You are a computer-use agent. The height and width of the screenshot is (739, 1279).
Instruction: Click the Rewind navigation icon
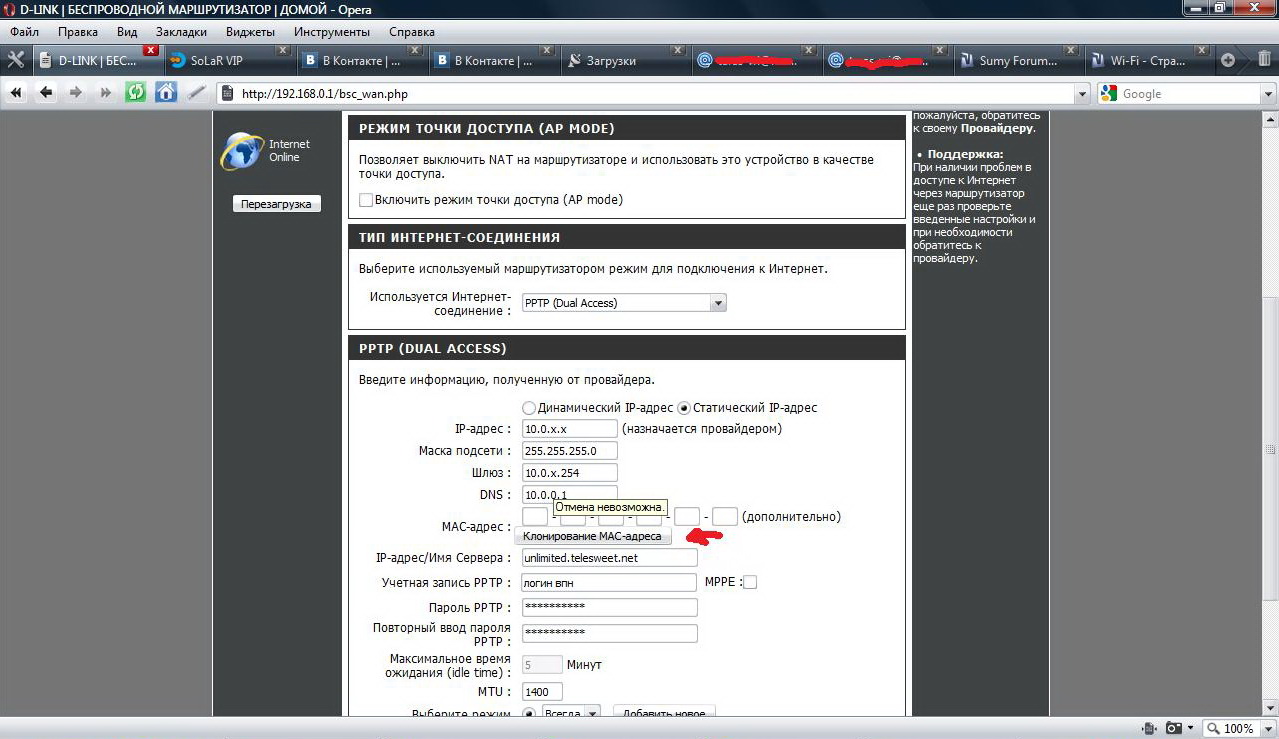(x=16, y=93)
